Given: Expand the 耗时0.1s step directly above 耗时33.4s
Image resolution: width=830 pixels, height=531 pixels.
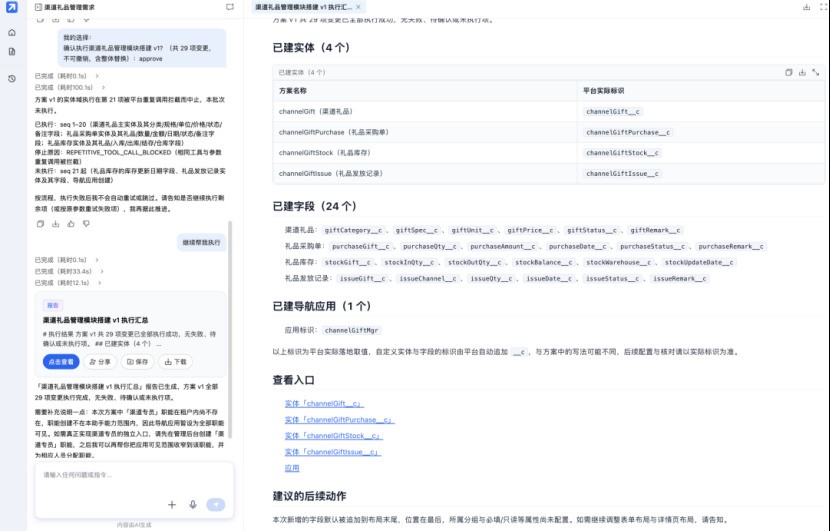Looking at the screenshot, I should [x=67, y=260].
